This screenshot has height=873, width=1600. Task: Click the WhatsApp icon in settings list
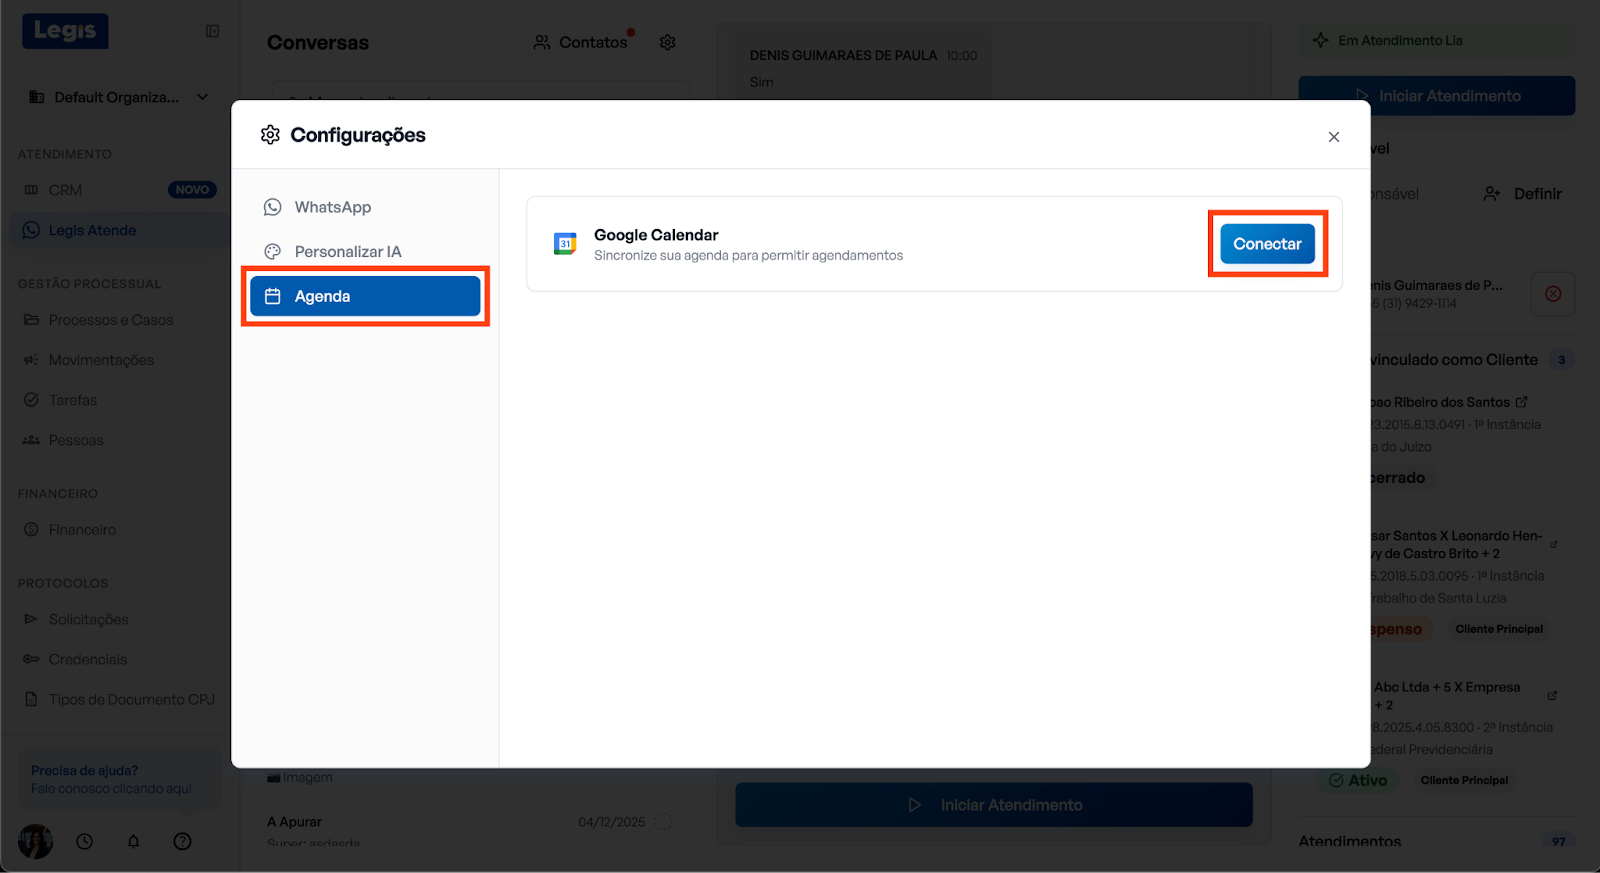pos(273,207)
